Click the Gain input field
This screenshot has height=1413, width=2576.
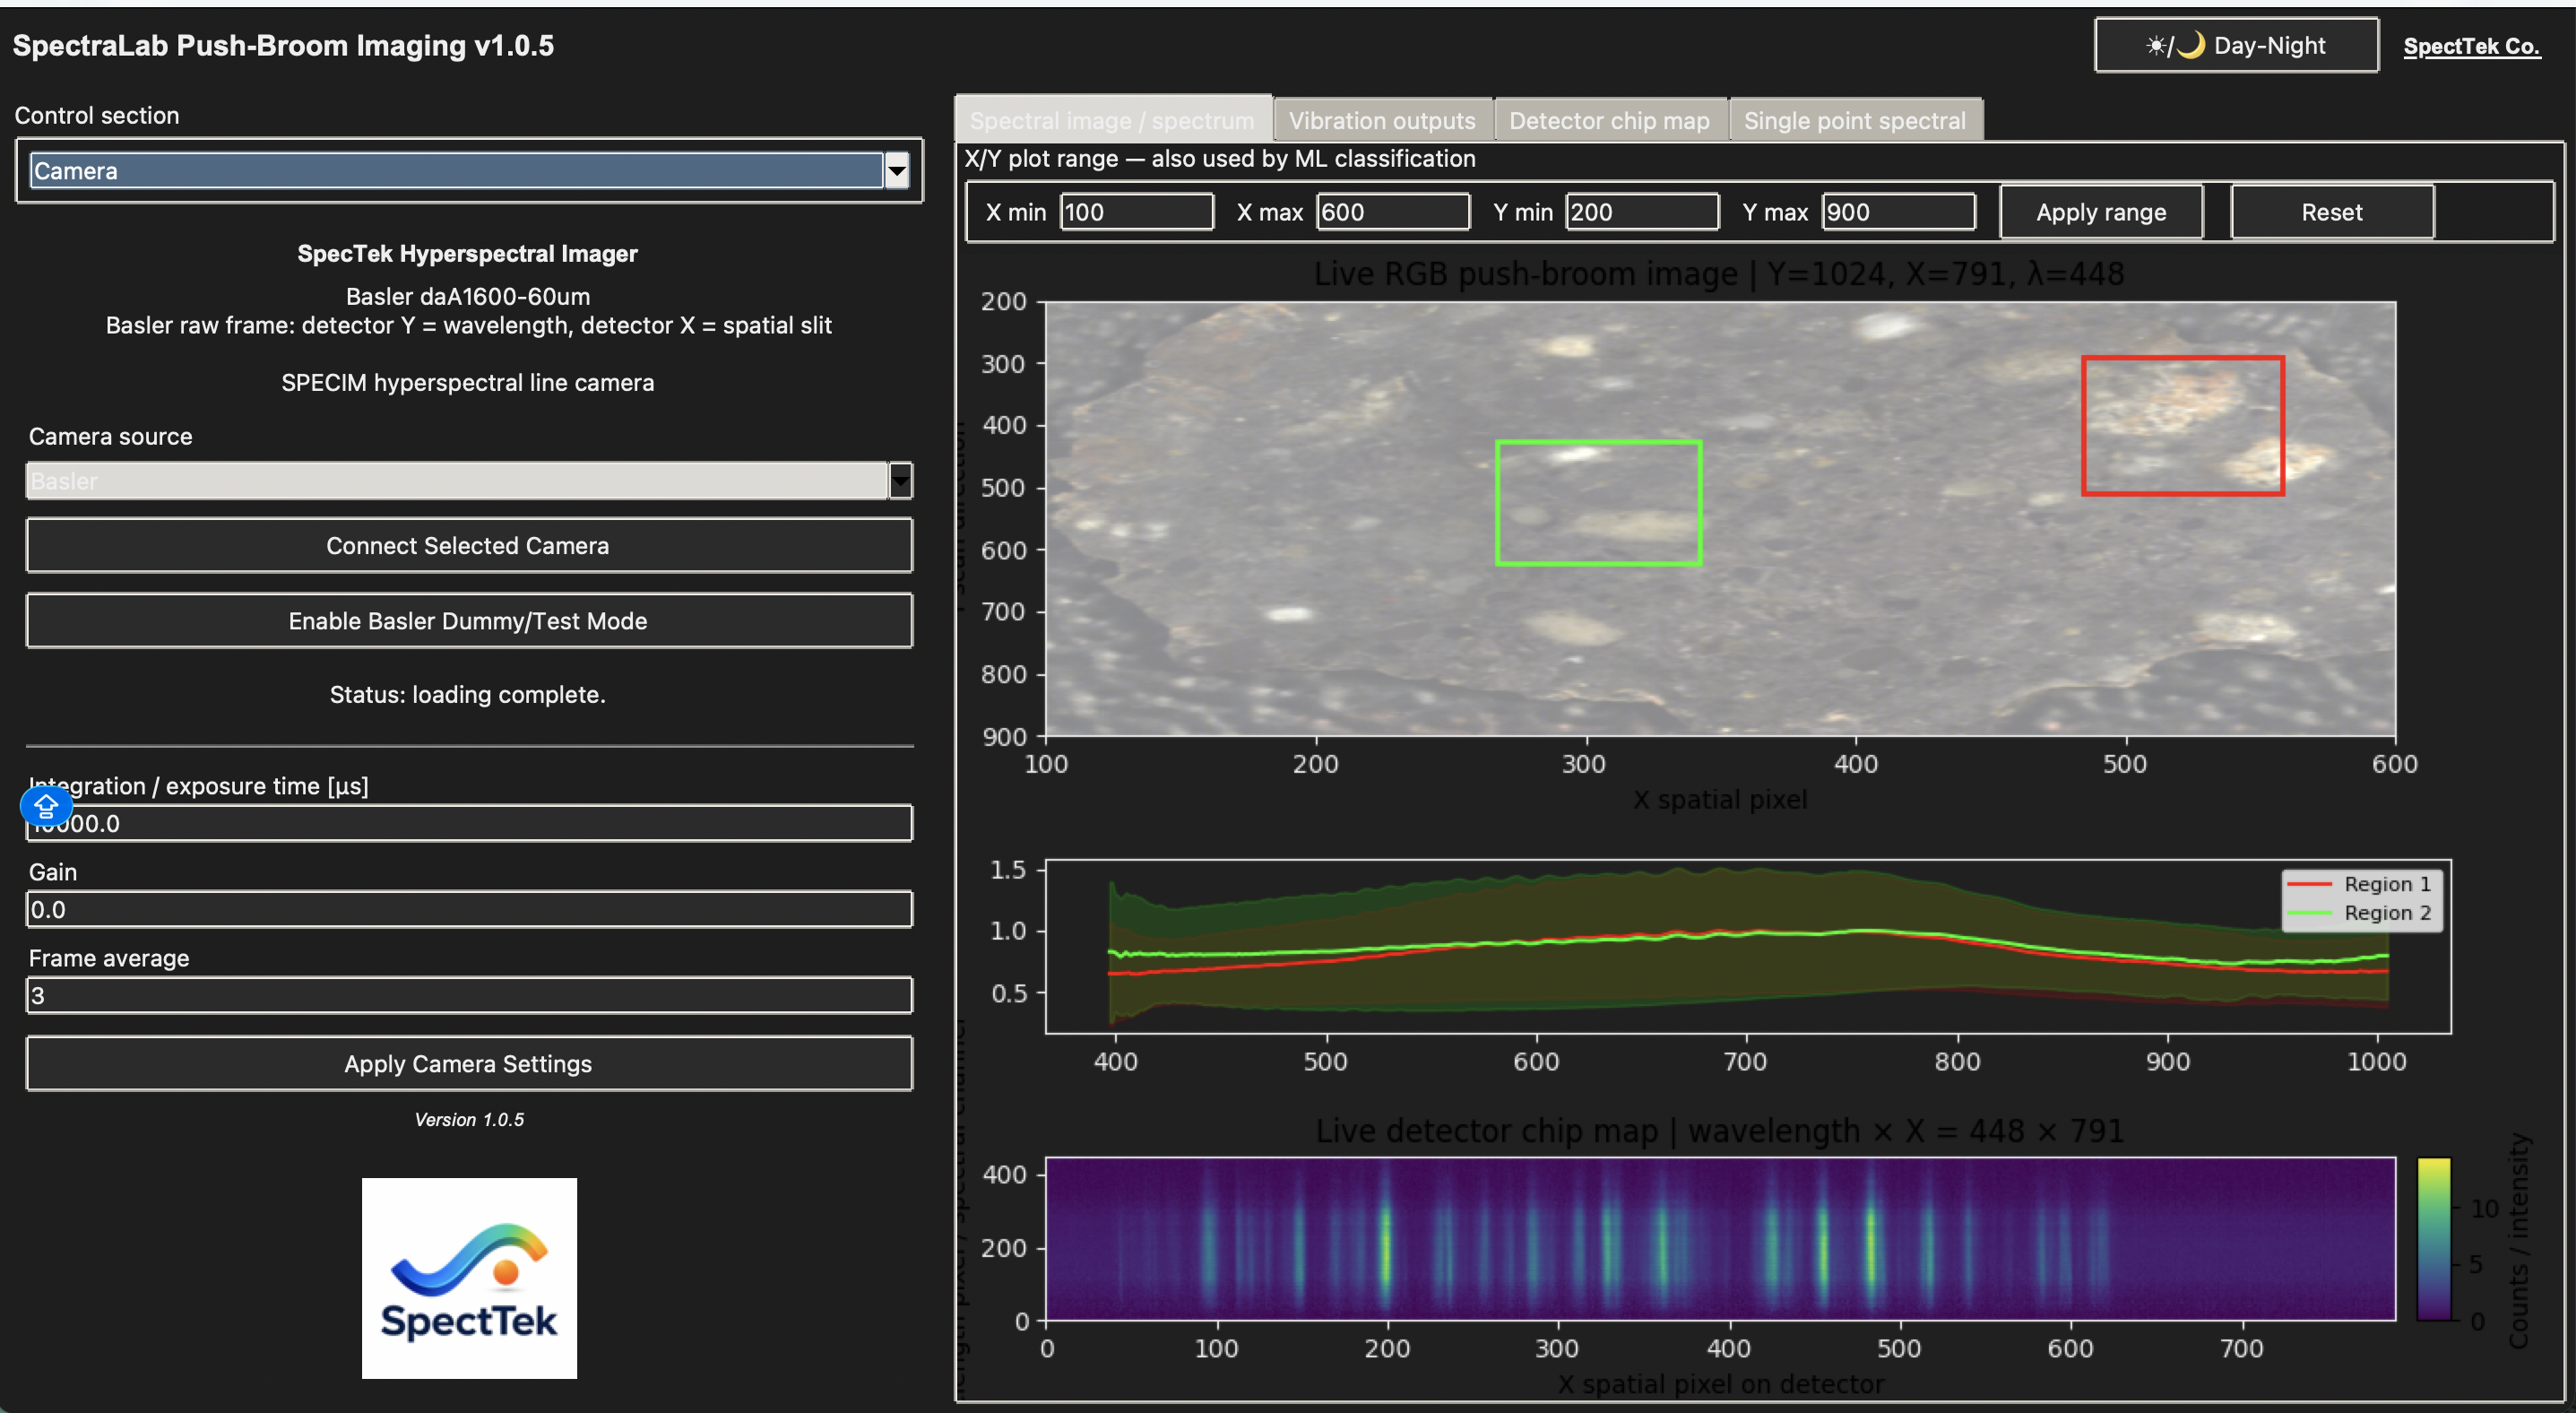click(x=469, y=910)
